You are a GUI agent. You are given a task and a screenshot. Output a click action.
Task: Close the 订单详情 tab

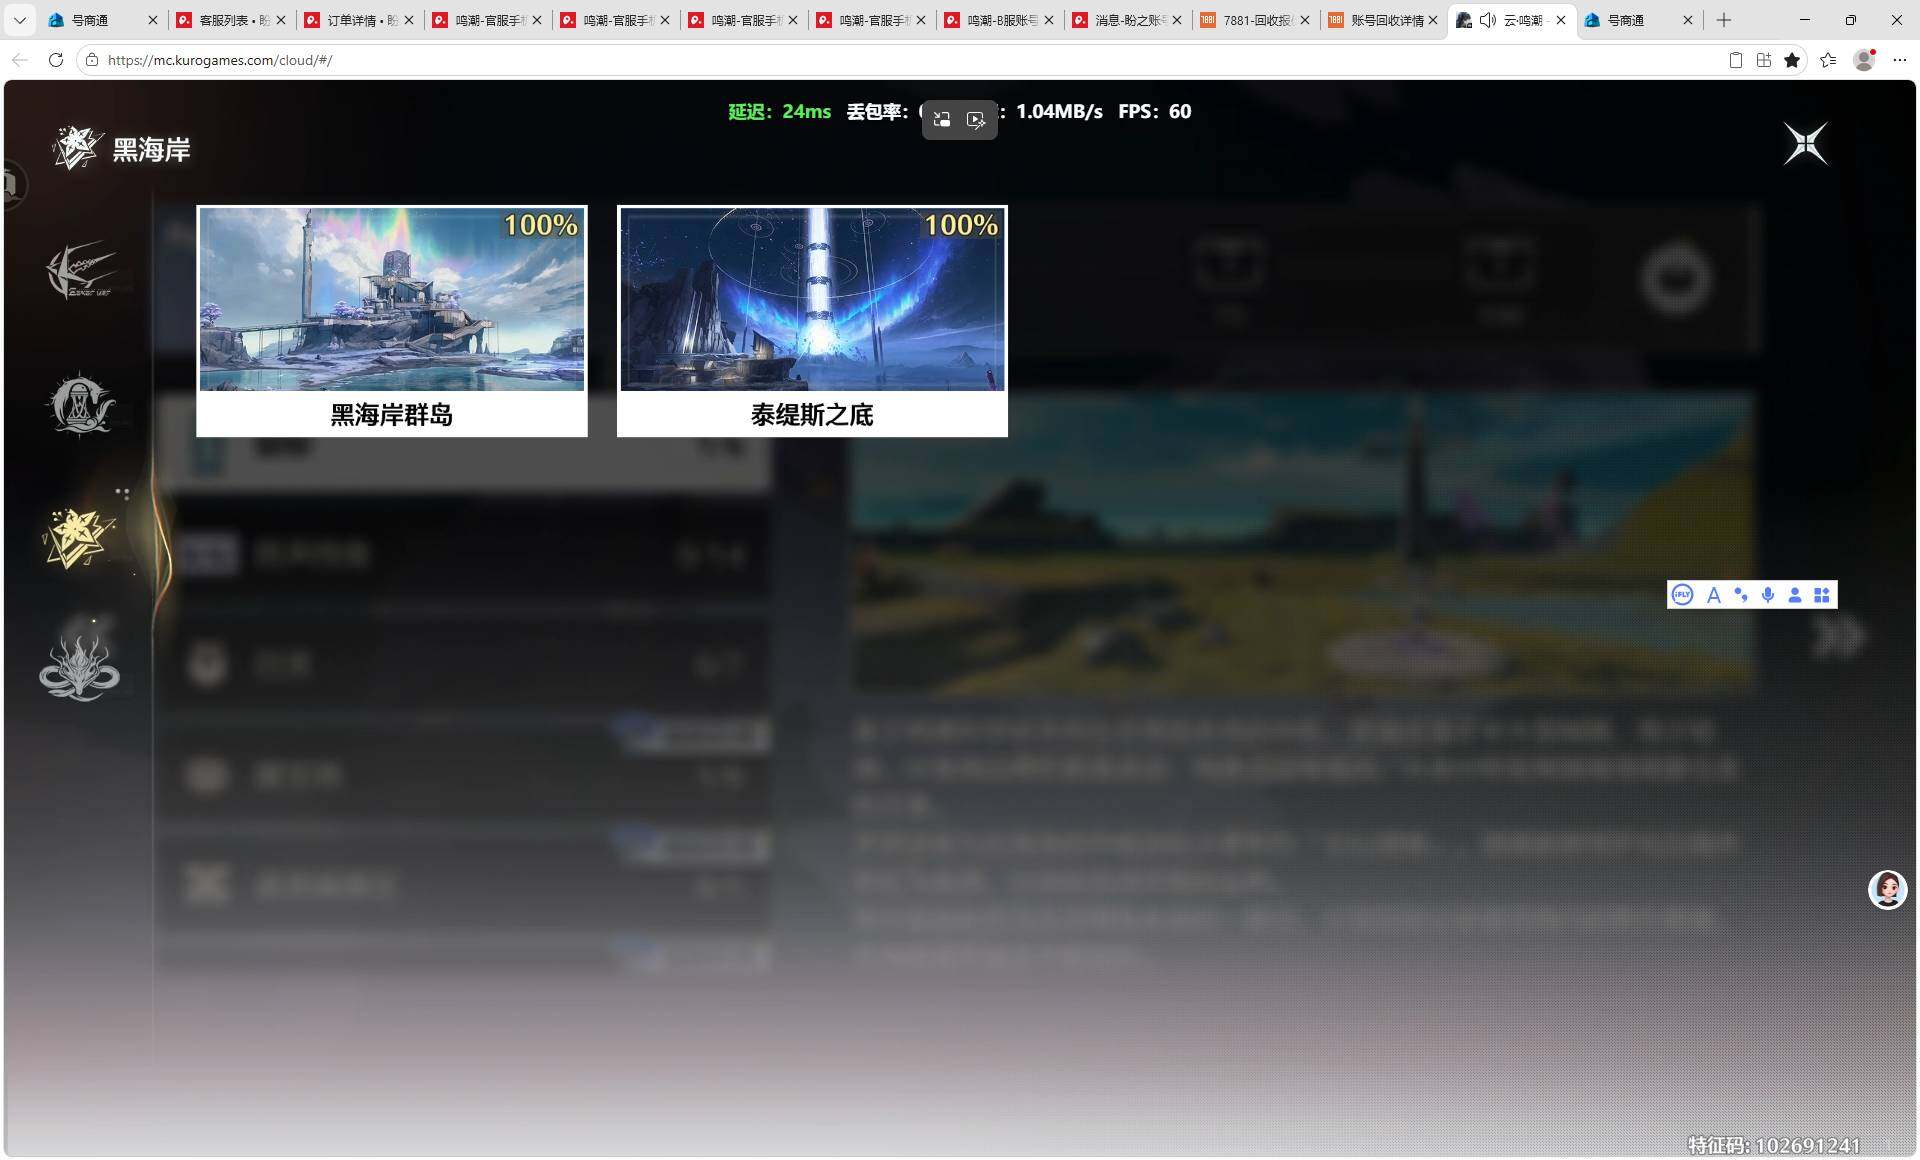point(409,20)
